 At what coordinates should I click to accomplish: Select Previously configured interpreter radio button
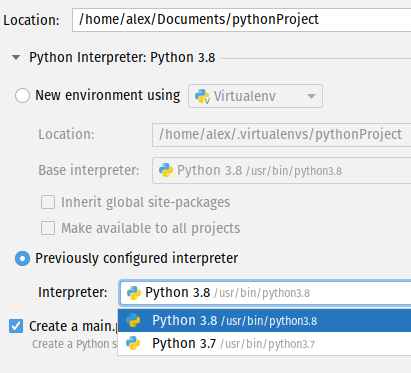(22, 259)
